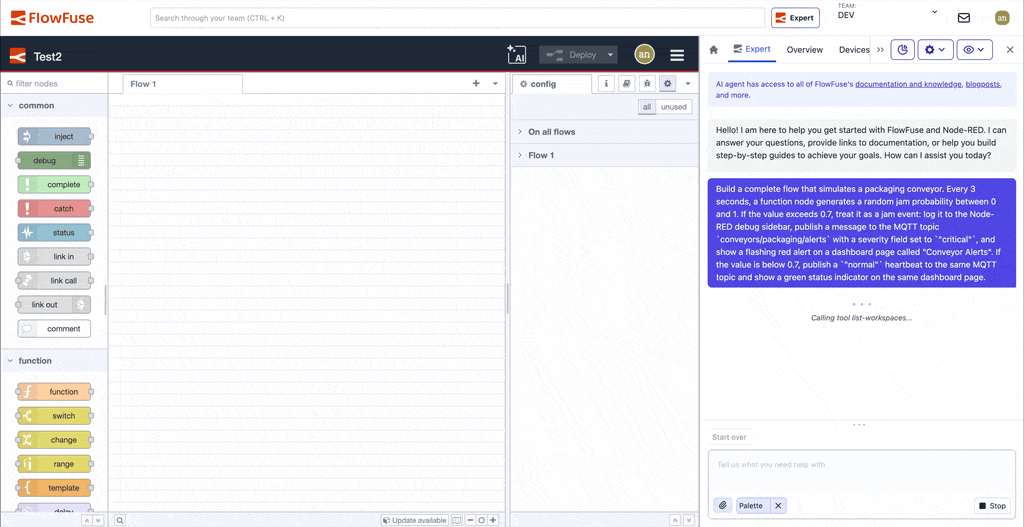Select the link call node
The width and height of the screenshot is (1024, 527).
(x=54, y=281)
